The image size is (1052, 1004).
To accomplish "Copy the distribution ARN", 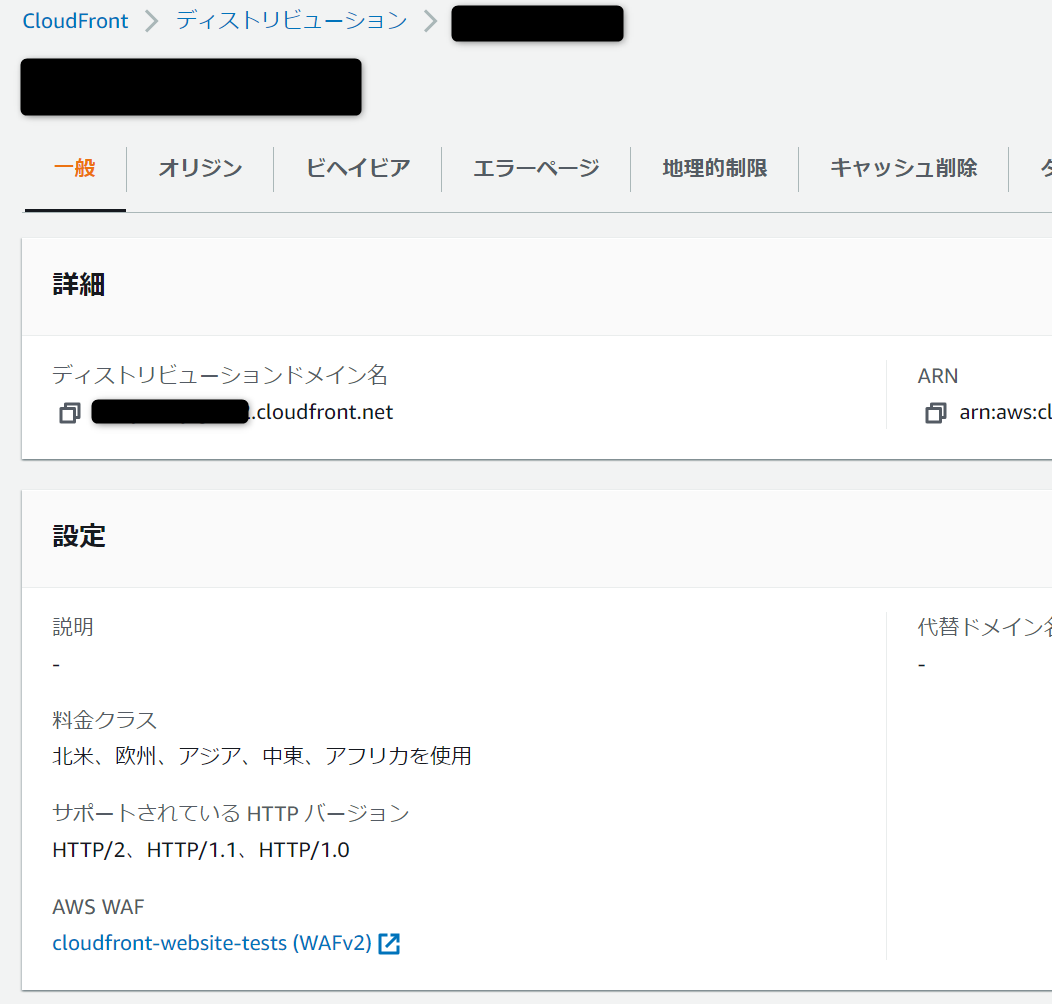I will point(935,413).
